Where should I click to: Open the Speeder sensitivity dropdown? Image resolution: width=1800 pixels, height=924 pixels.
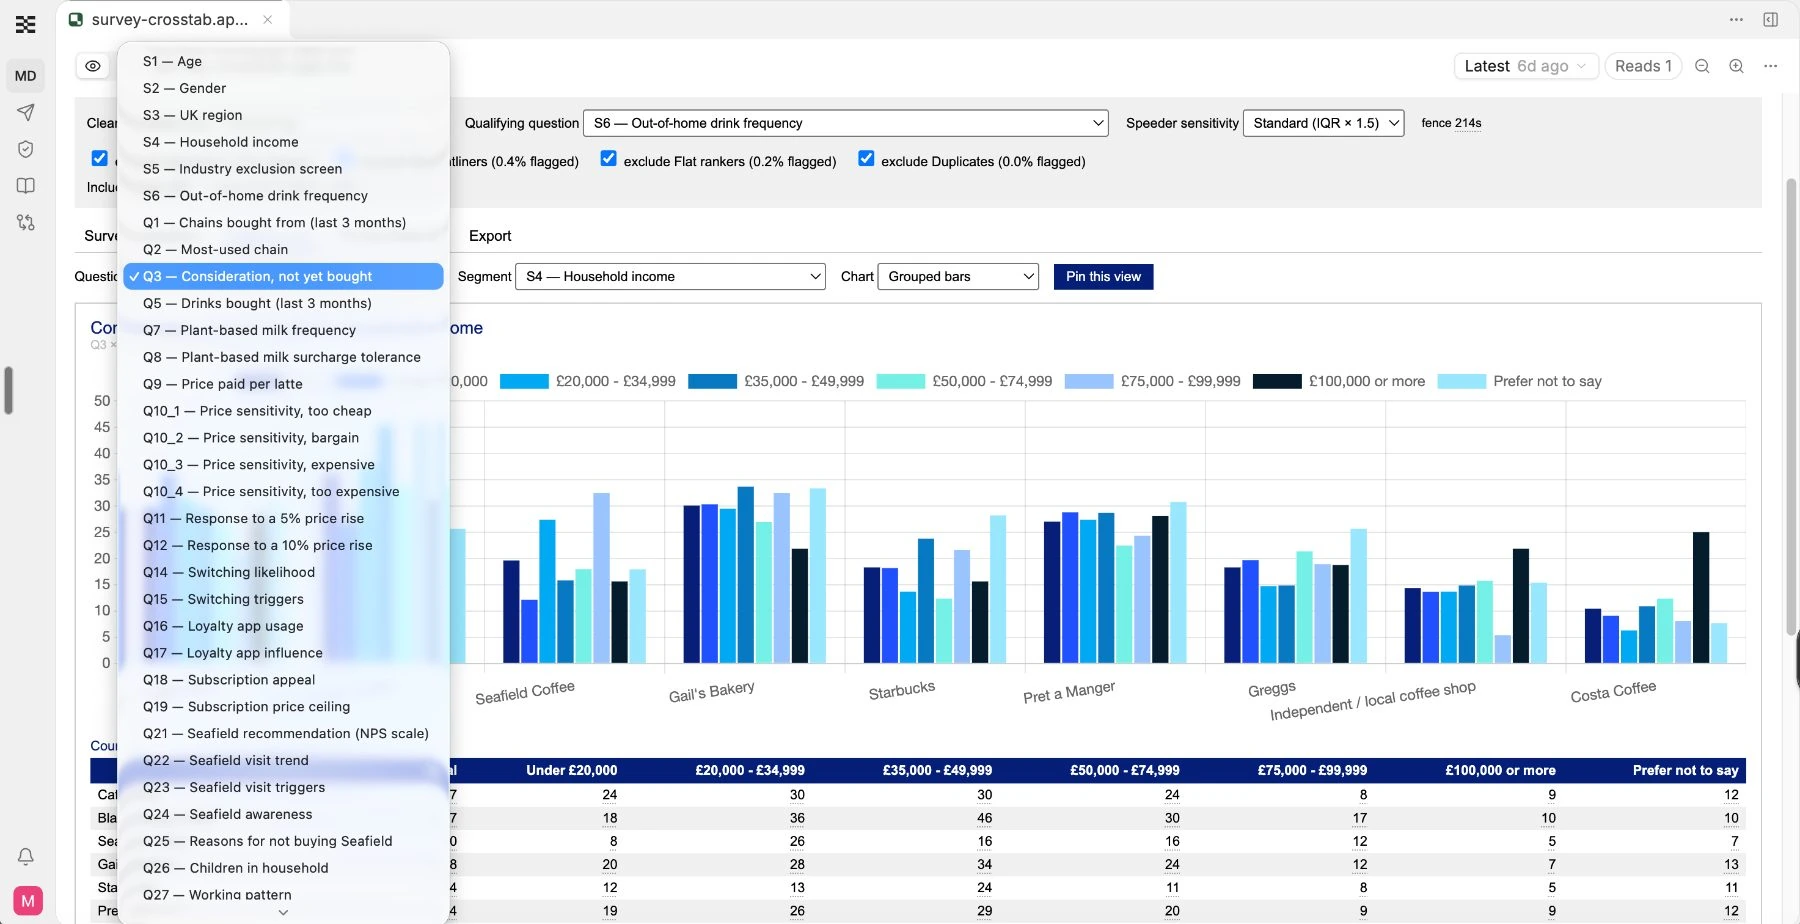point(1323,123)
